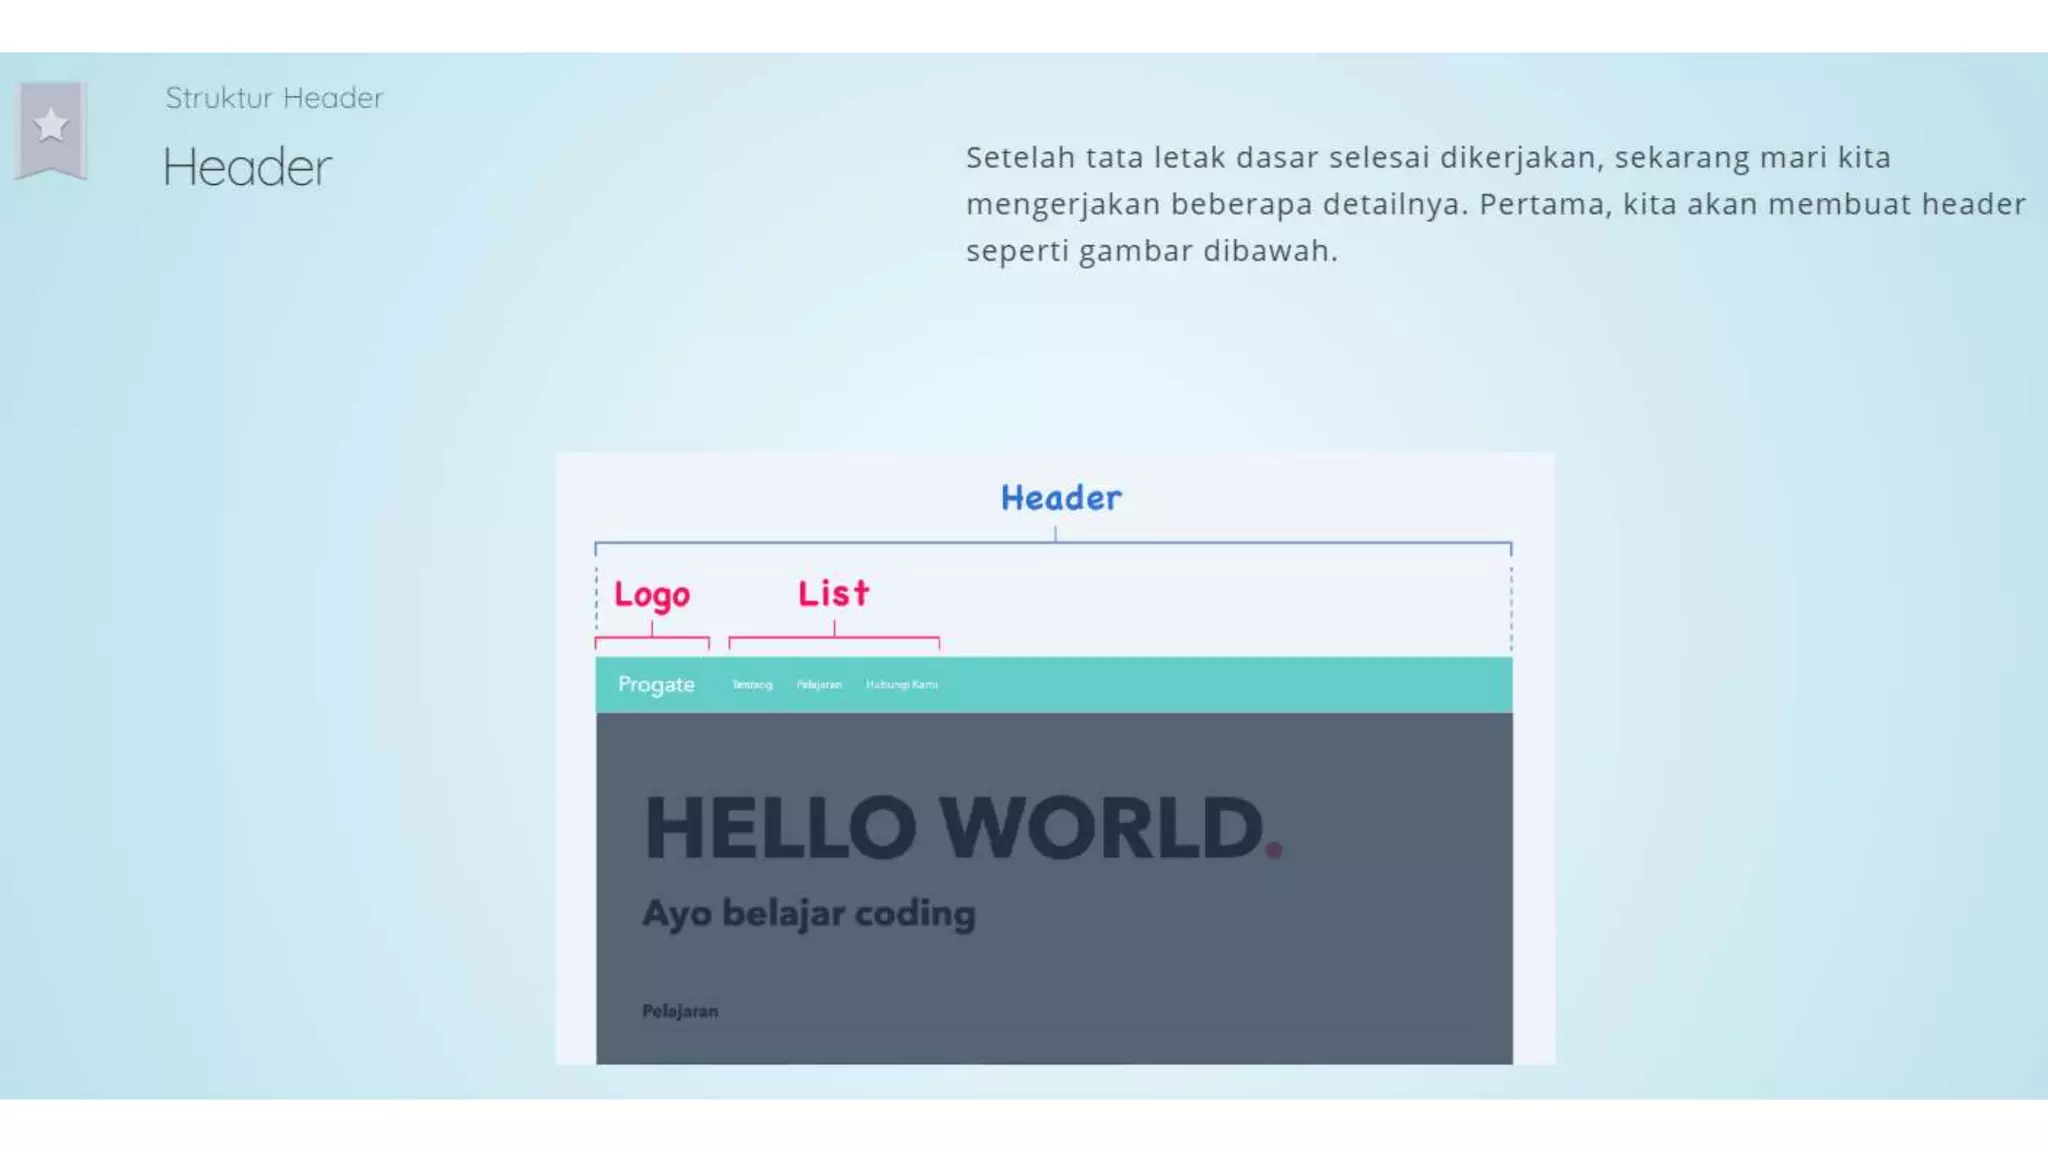Click the bold 'Pelajaran' section heading
Screen dimensions: 2048x1152
pos(680,1011)
